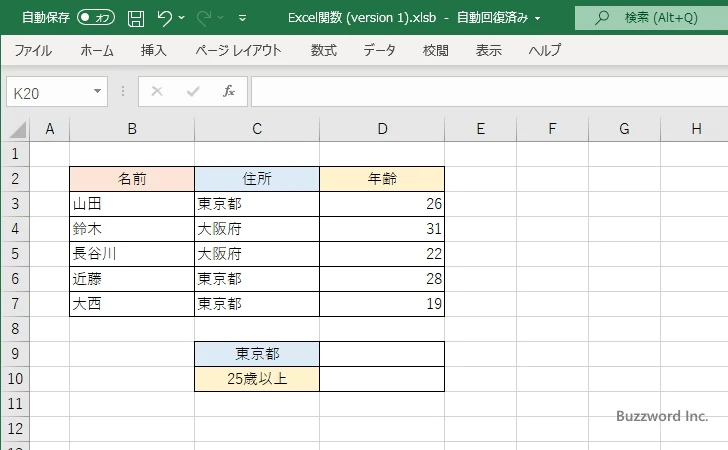This screenshot has width=728, height=450.
Task: Select column C header
Action: [x=257, y=129]
